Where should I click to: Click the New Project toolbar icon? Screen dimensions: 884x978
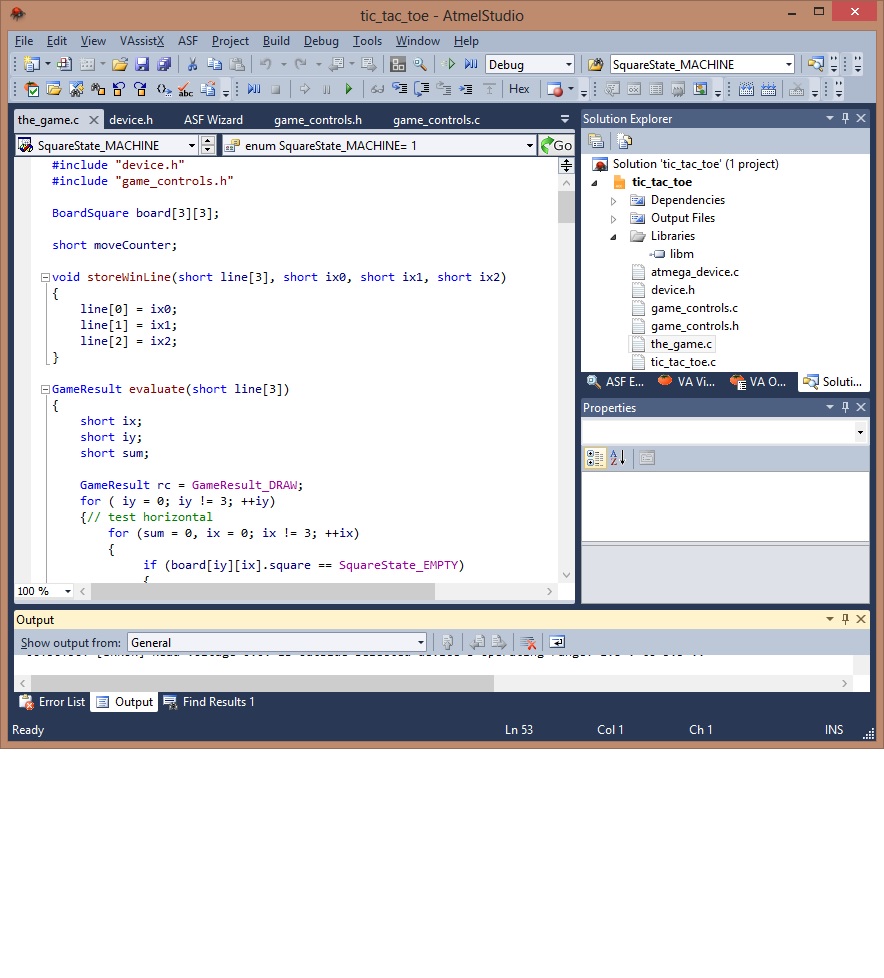(31, 64)
